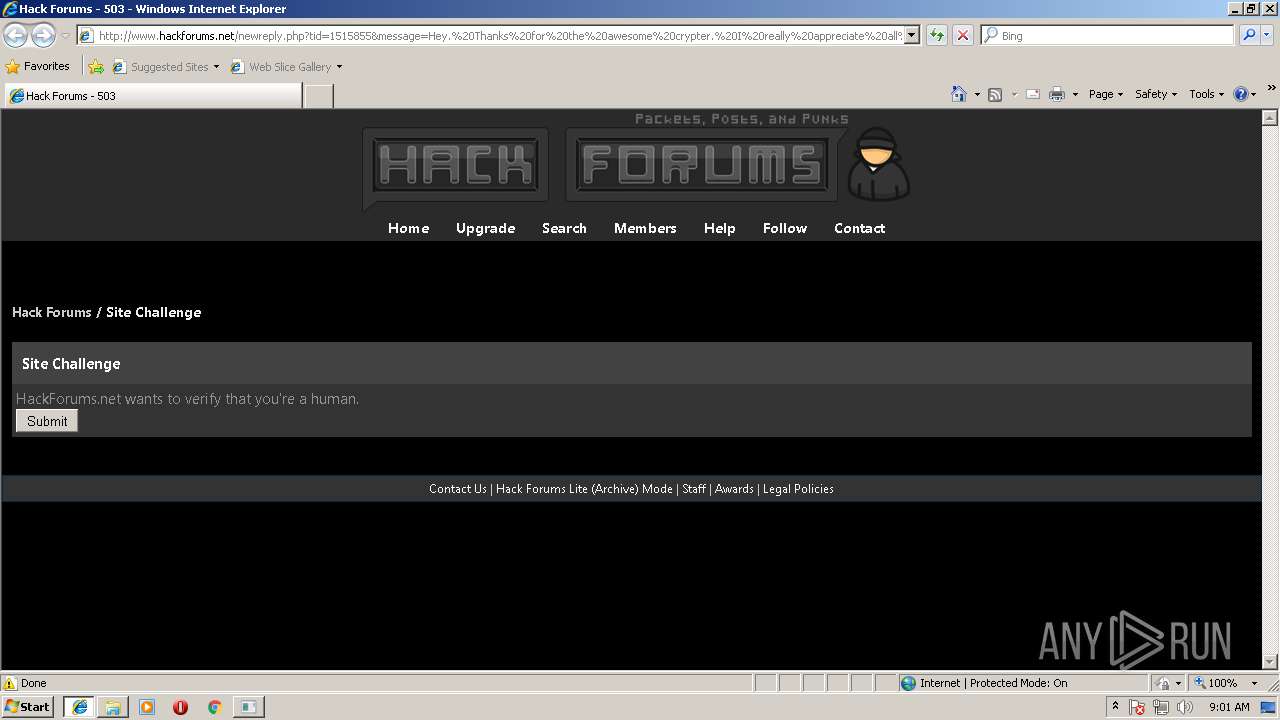Click the Stop loading X icon
Image resolution: width=1280 pixels, height=720 pixels.
tap(962, 35)
